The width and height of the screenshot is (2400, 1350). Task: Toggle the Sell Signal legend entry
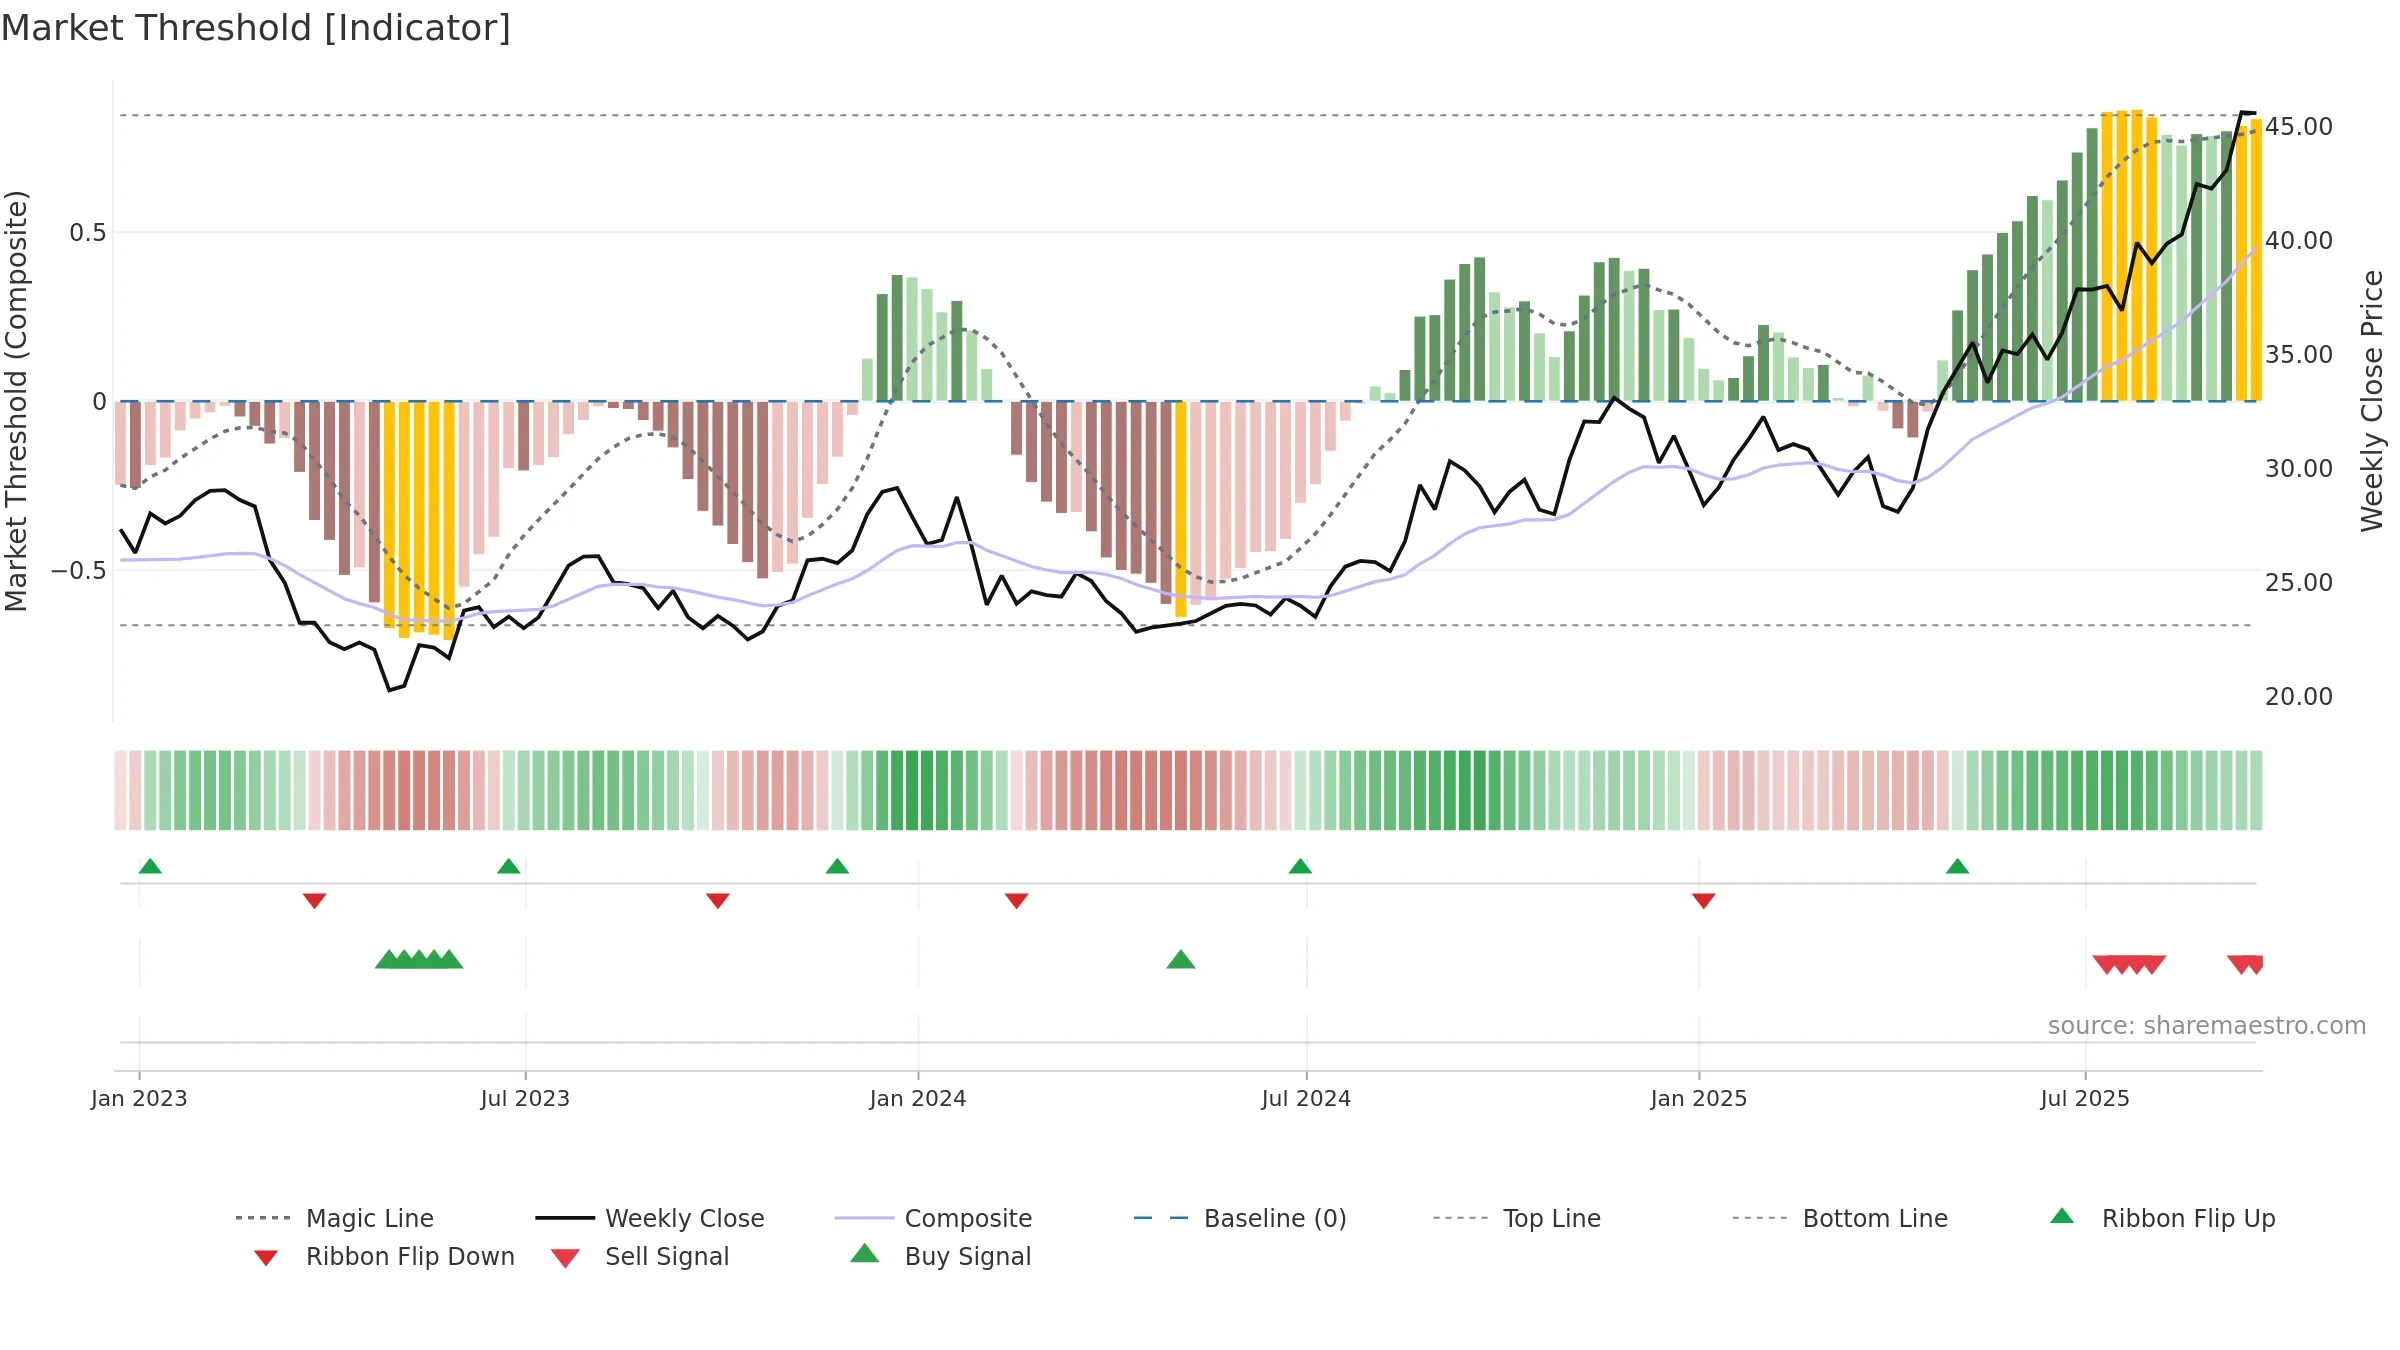pos(640,1257)
